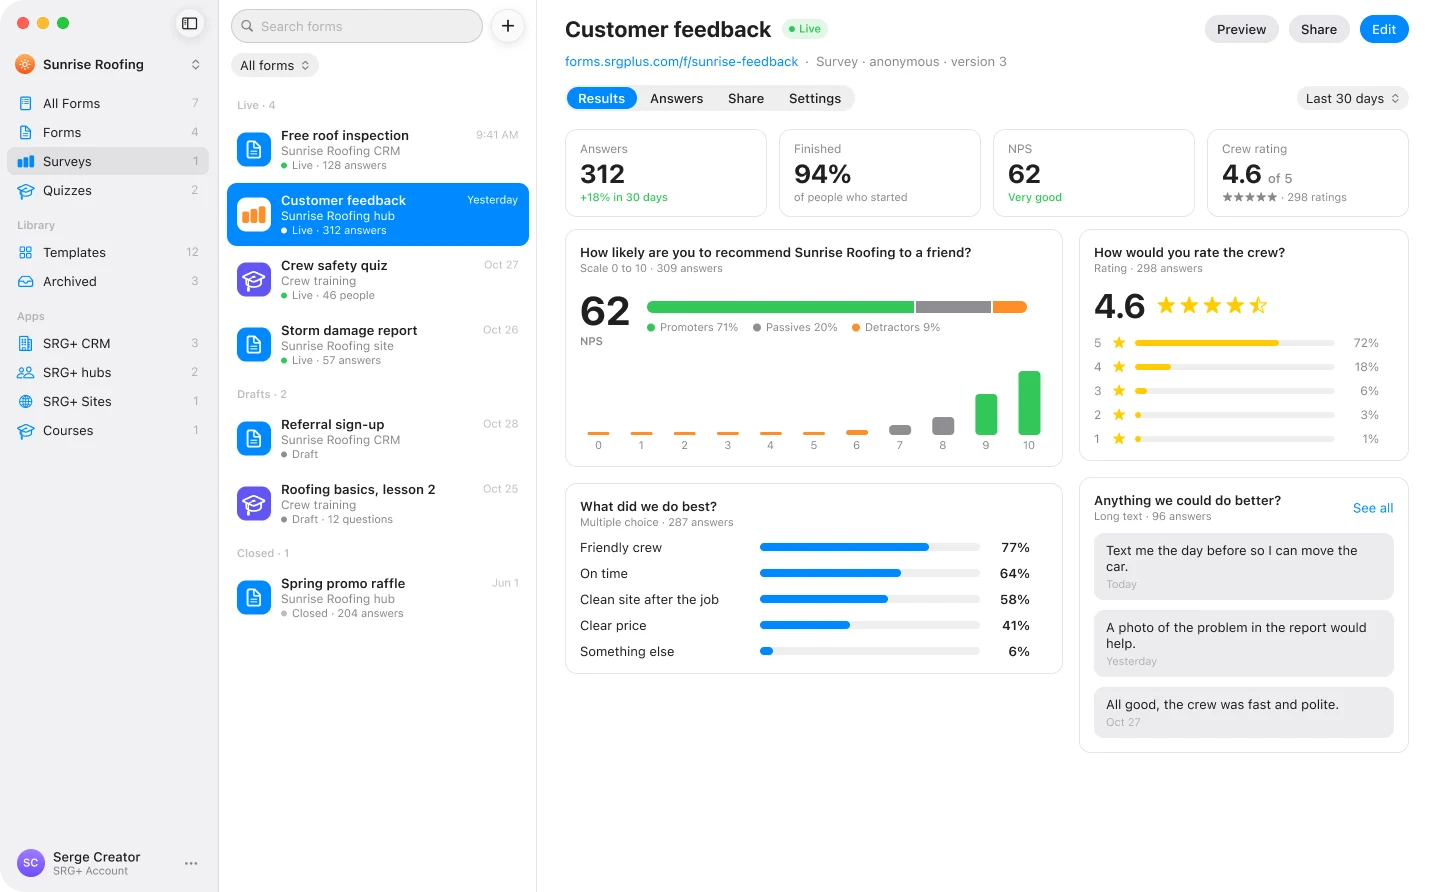Click the Templates grid icon
This screenshot has width=1434, height=892.
coord(26,252)
